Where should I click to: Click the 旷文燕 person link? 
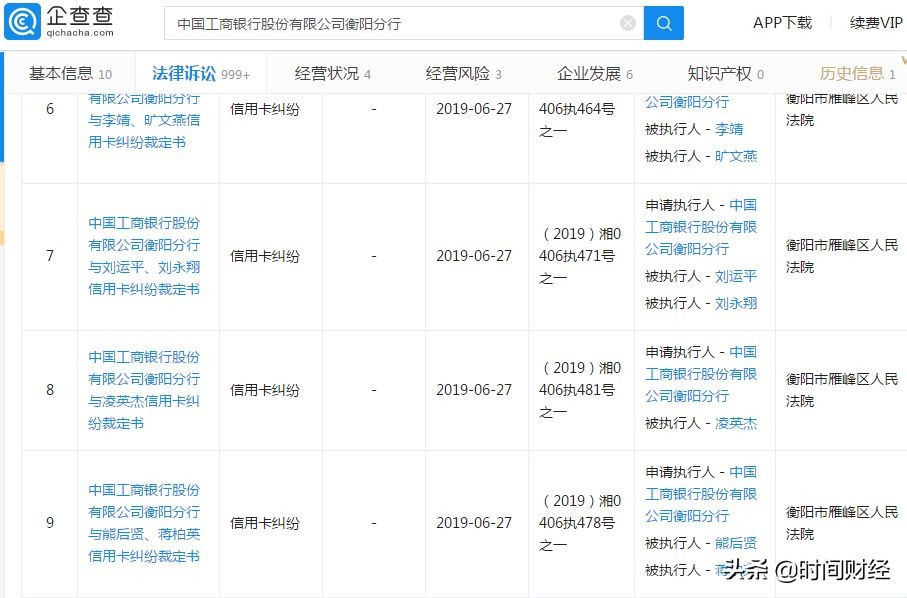737,157
